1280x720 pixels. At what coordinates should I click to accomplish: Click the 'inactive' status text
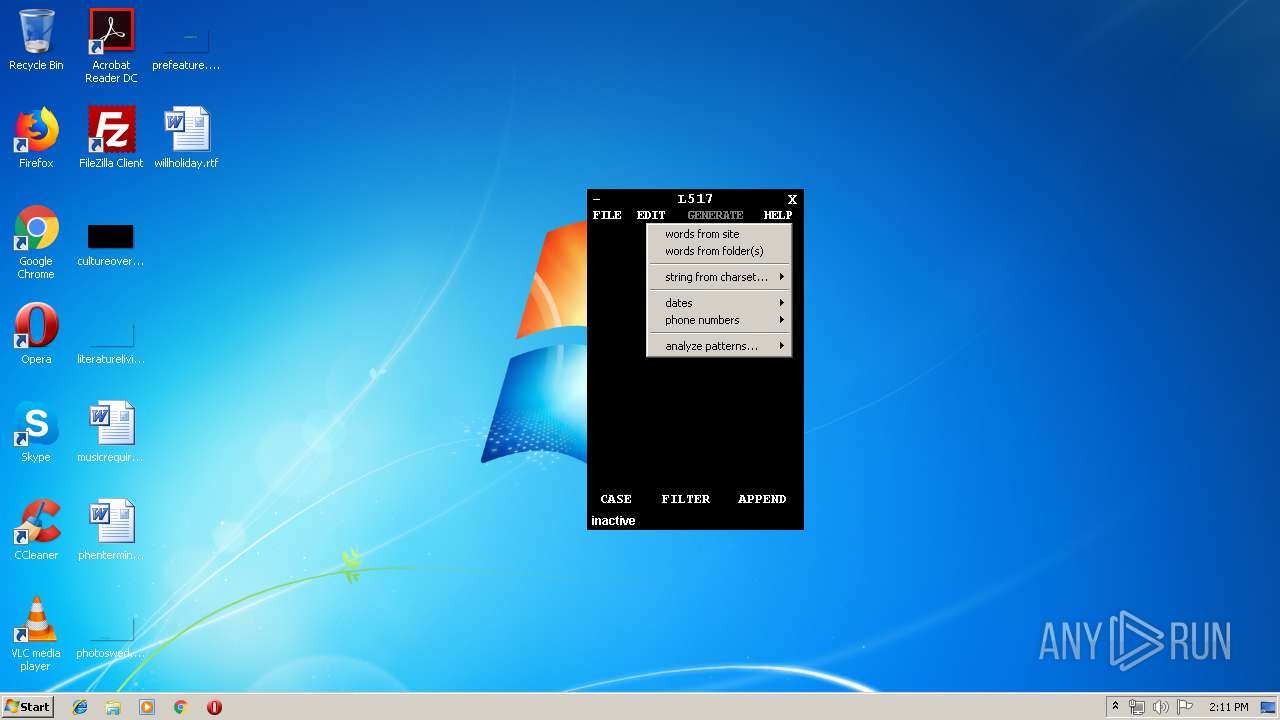coord(613,521)
